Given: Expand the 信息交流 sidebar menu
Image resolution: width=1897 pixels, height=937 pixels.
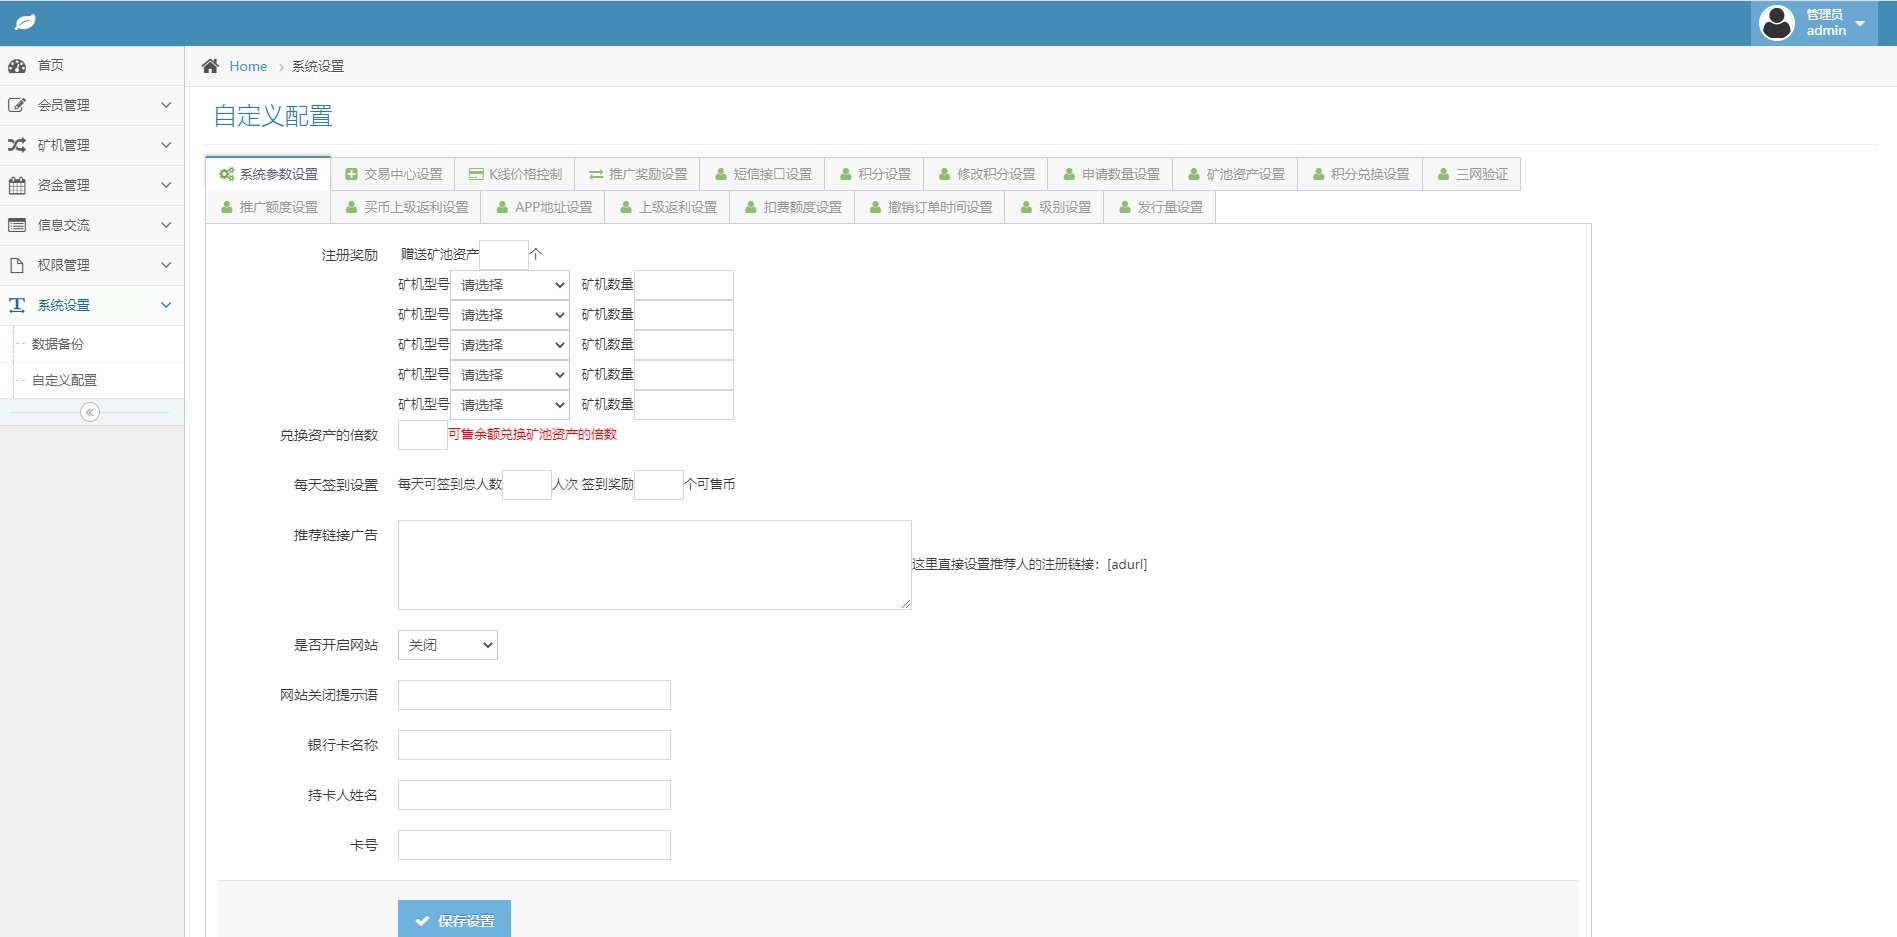Looking at the screenshot, I should [92, 225].
